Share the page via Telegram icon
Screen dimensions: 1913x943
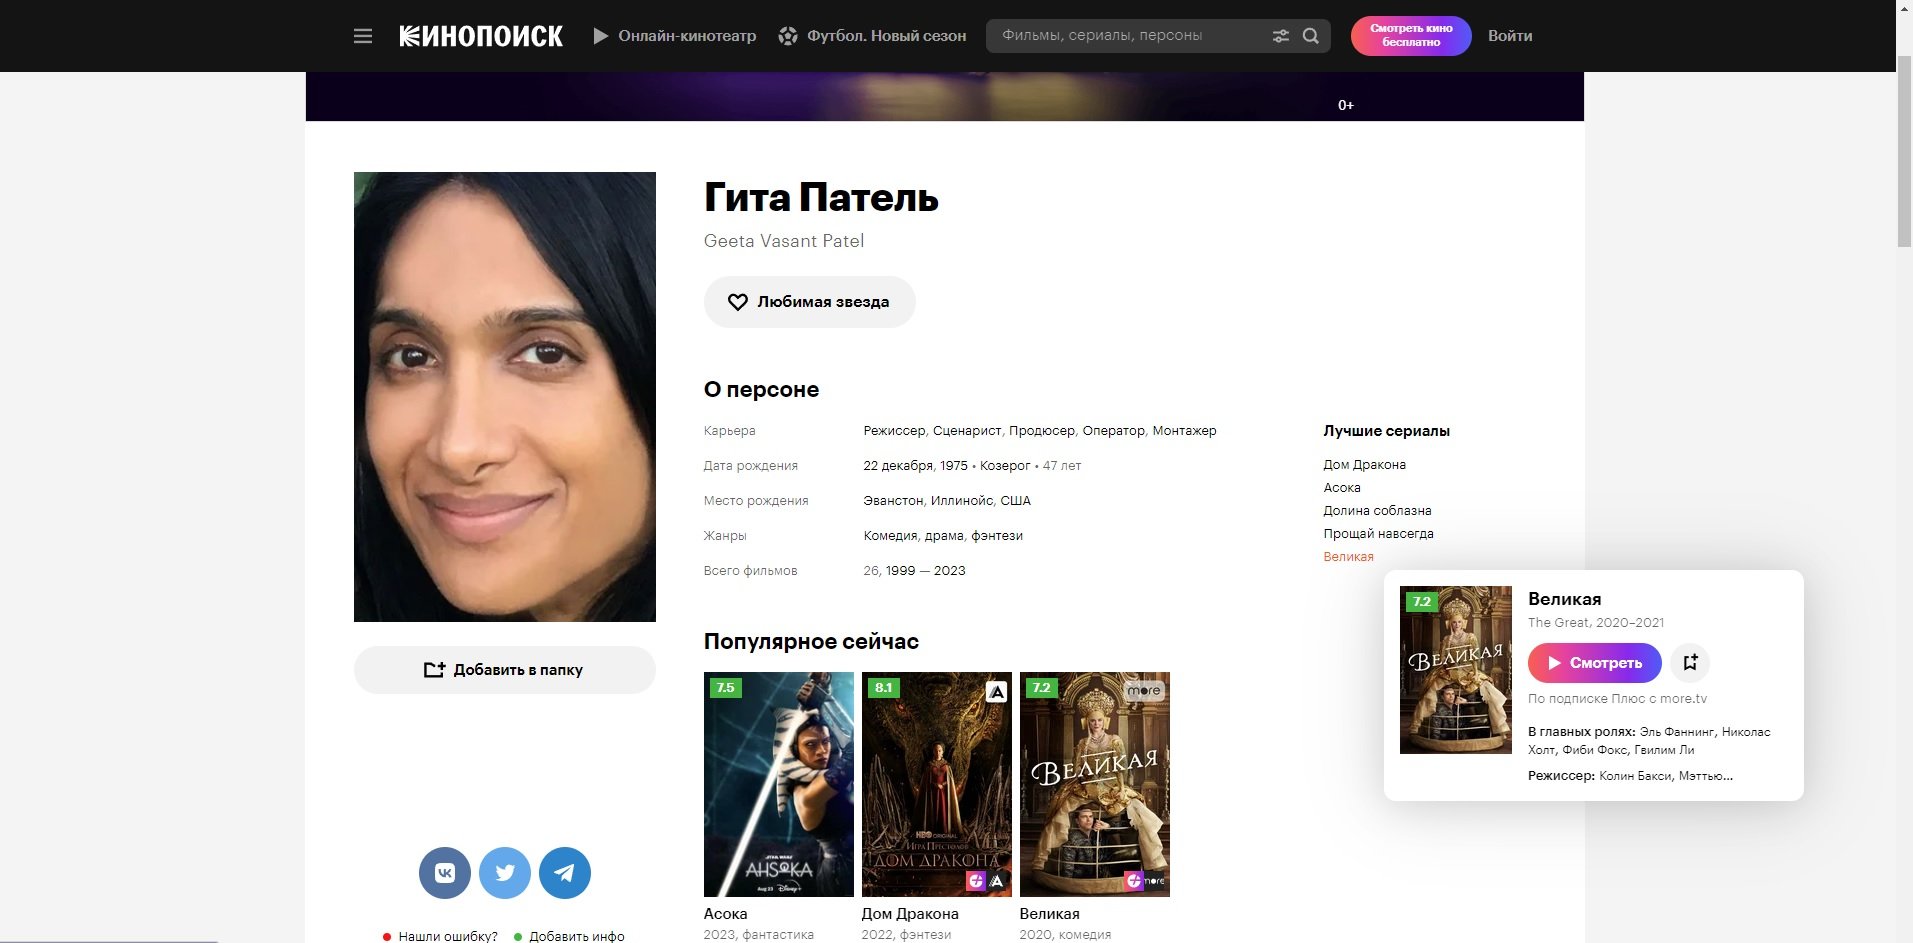coord(565,873)
